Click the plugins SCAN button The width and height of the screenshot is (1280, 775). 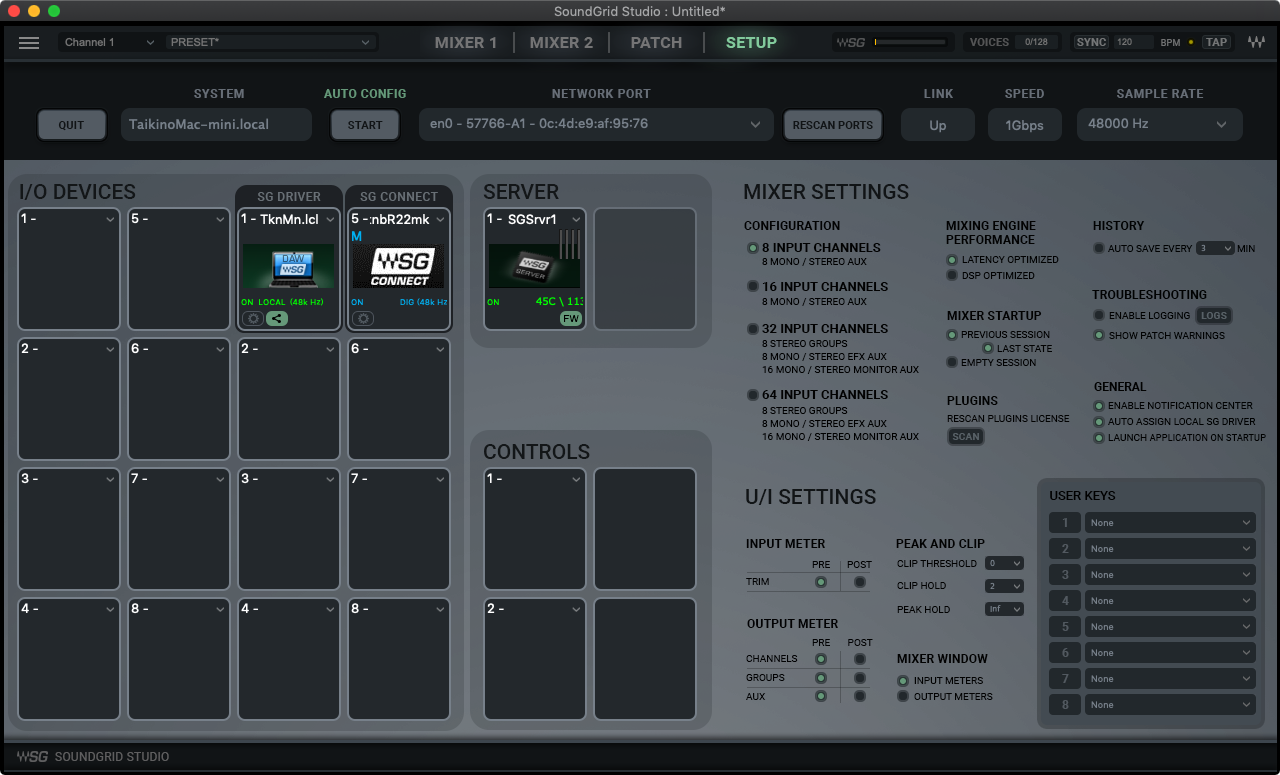coord(966,437)
